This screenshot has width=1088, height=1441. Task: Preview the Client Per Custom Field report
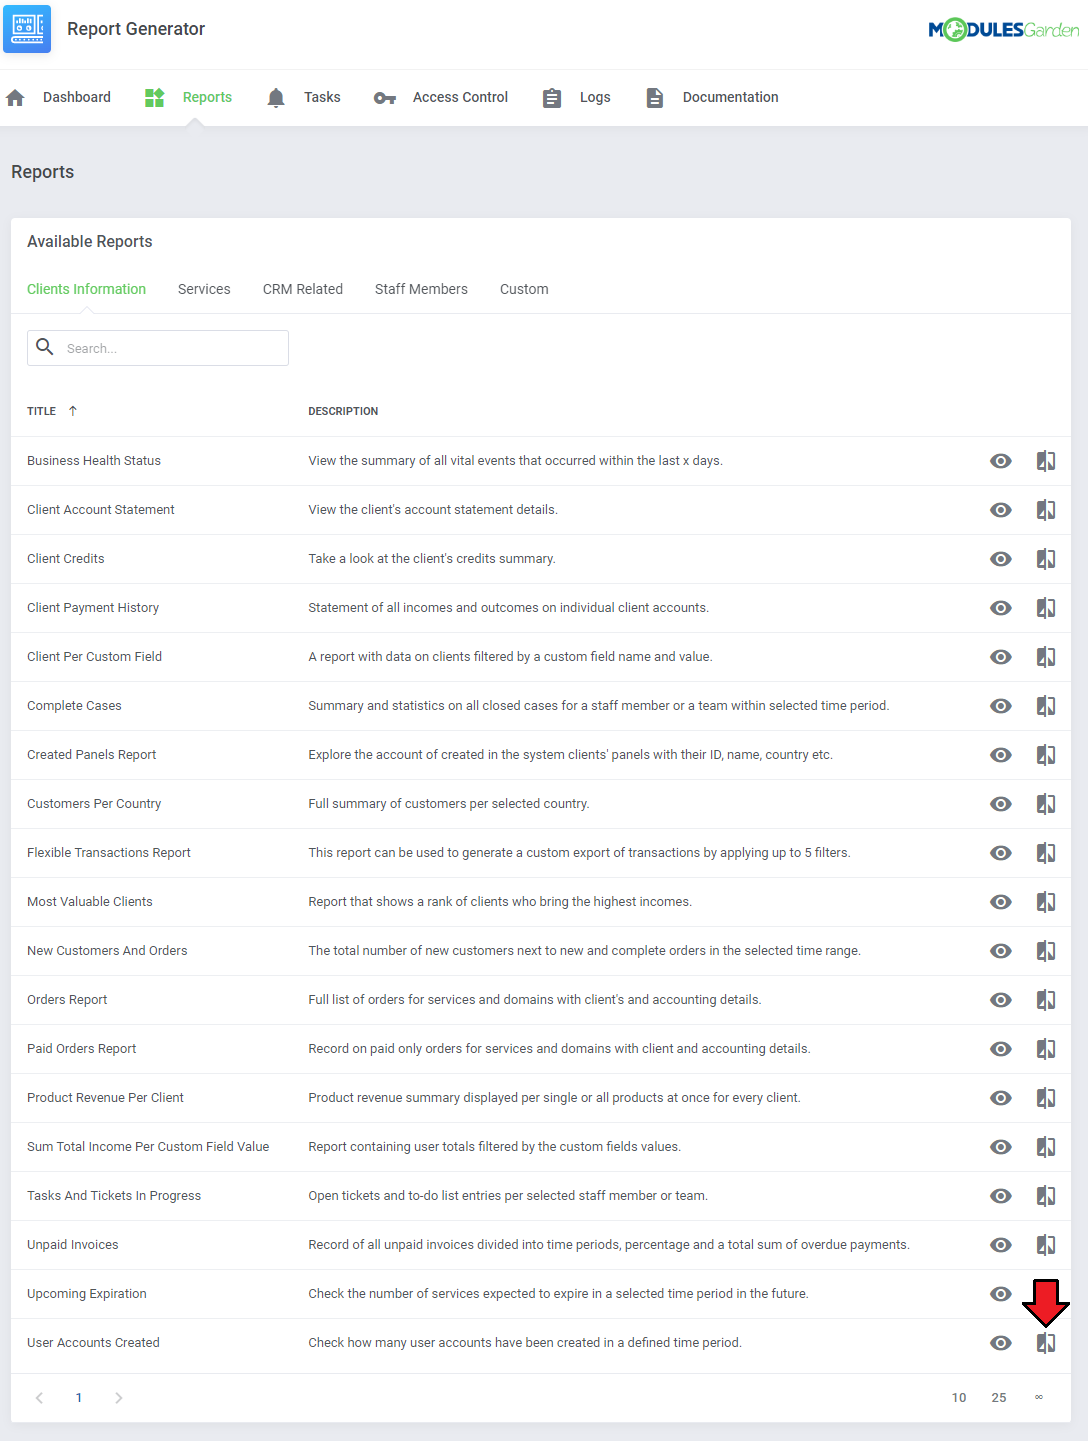[x=1001, y=657]
